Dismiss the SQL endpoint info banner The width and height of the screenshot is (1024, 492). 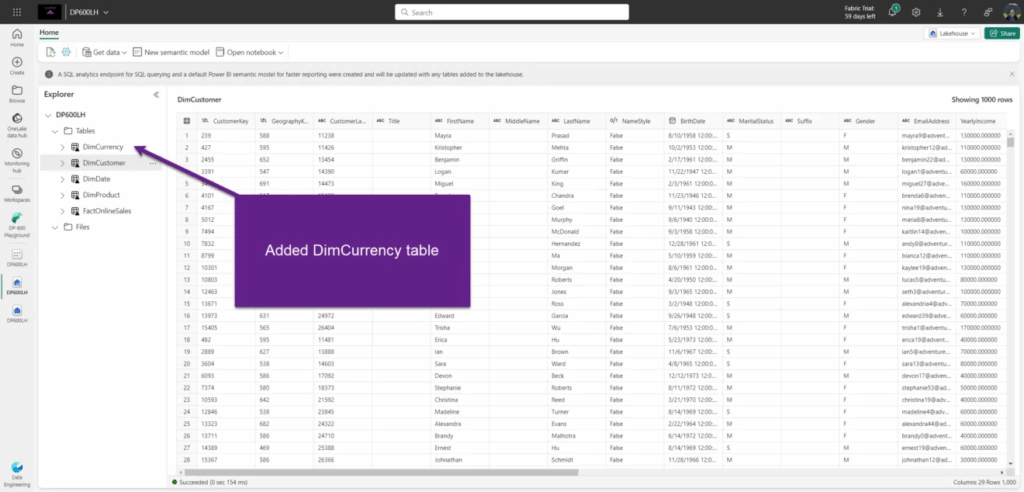1012,74
